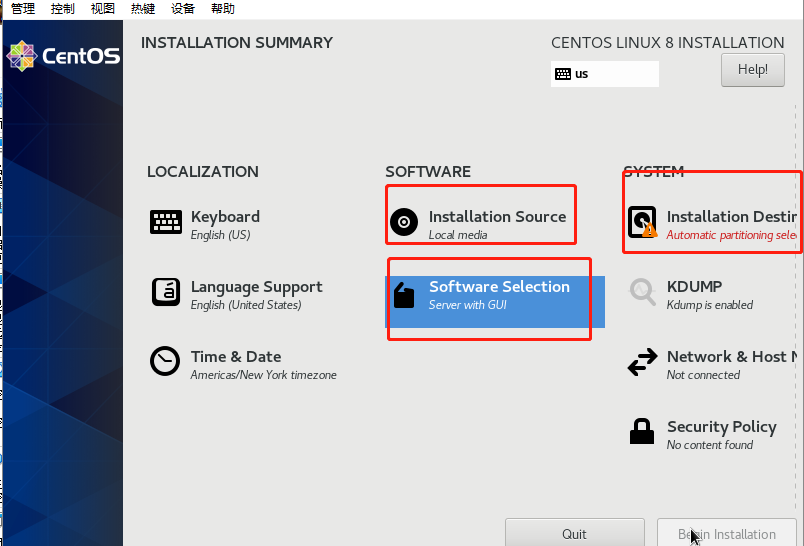804x546 pixels.
Task: Click the Installation Destination disk warning icon
Action: coord(642,222)
